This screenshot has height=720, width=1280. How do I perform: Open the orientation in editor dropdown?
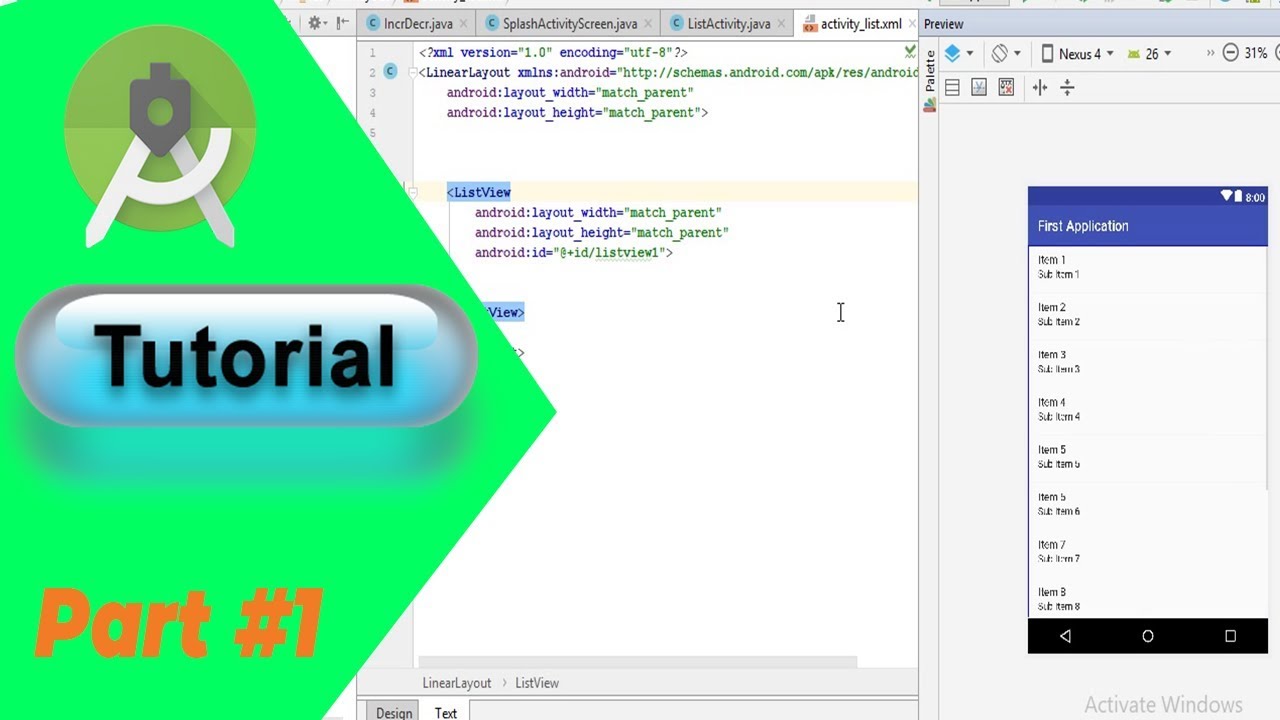[1005, 54]
